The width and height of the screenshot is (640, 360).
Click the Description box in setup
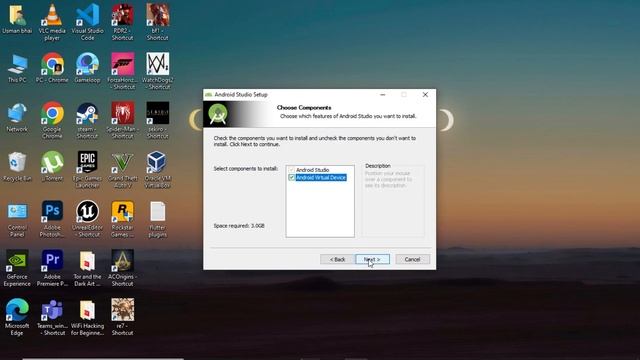coord(393,200)
